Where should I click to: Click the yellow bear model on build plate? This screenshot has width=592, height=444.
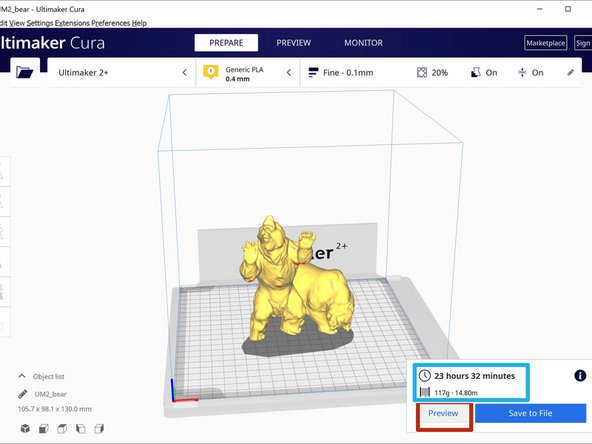297,280
